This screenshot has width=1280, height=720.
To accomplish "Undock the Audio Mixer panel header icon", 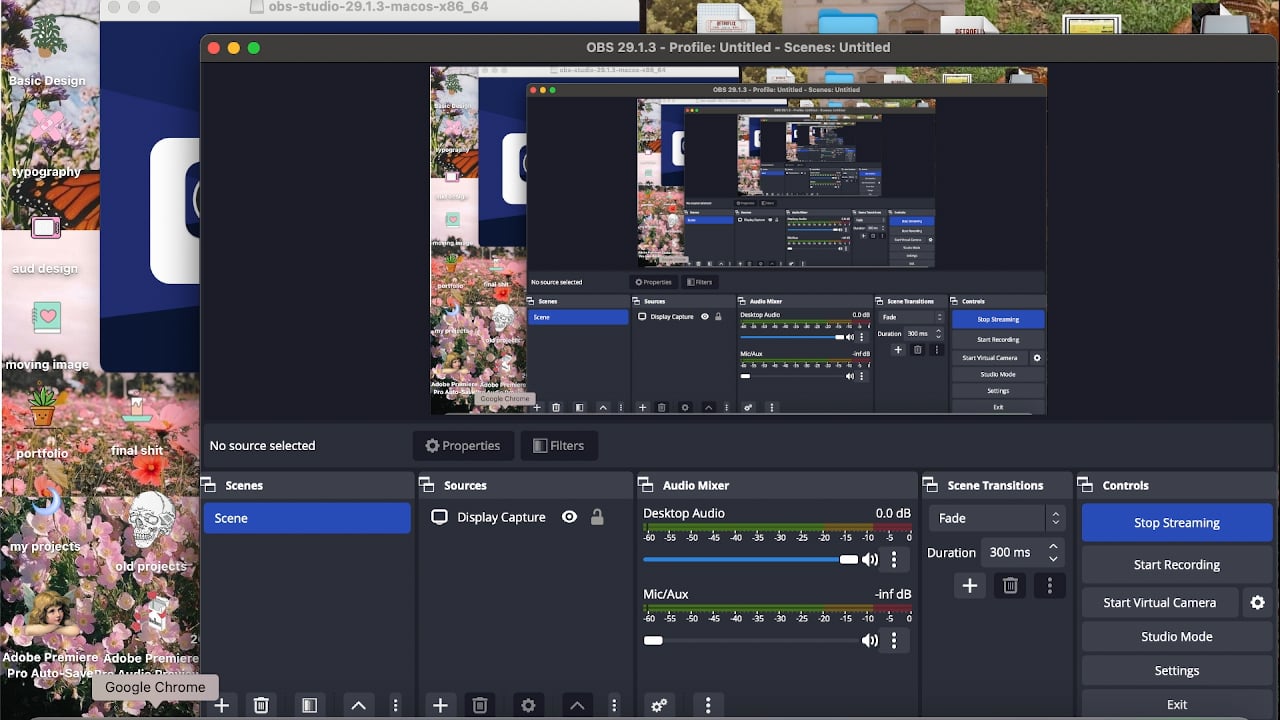I will click(x=646, y=485).
